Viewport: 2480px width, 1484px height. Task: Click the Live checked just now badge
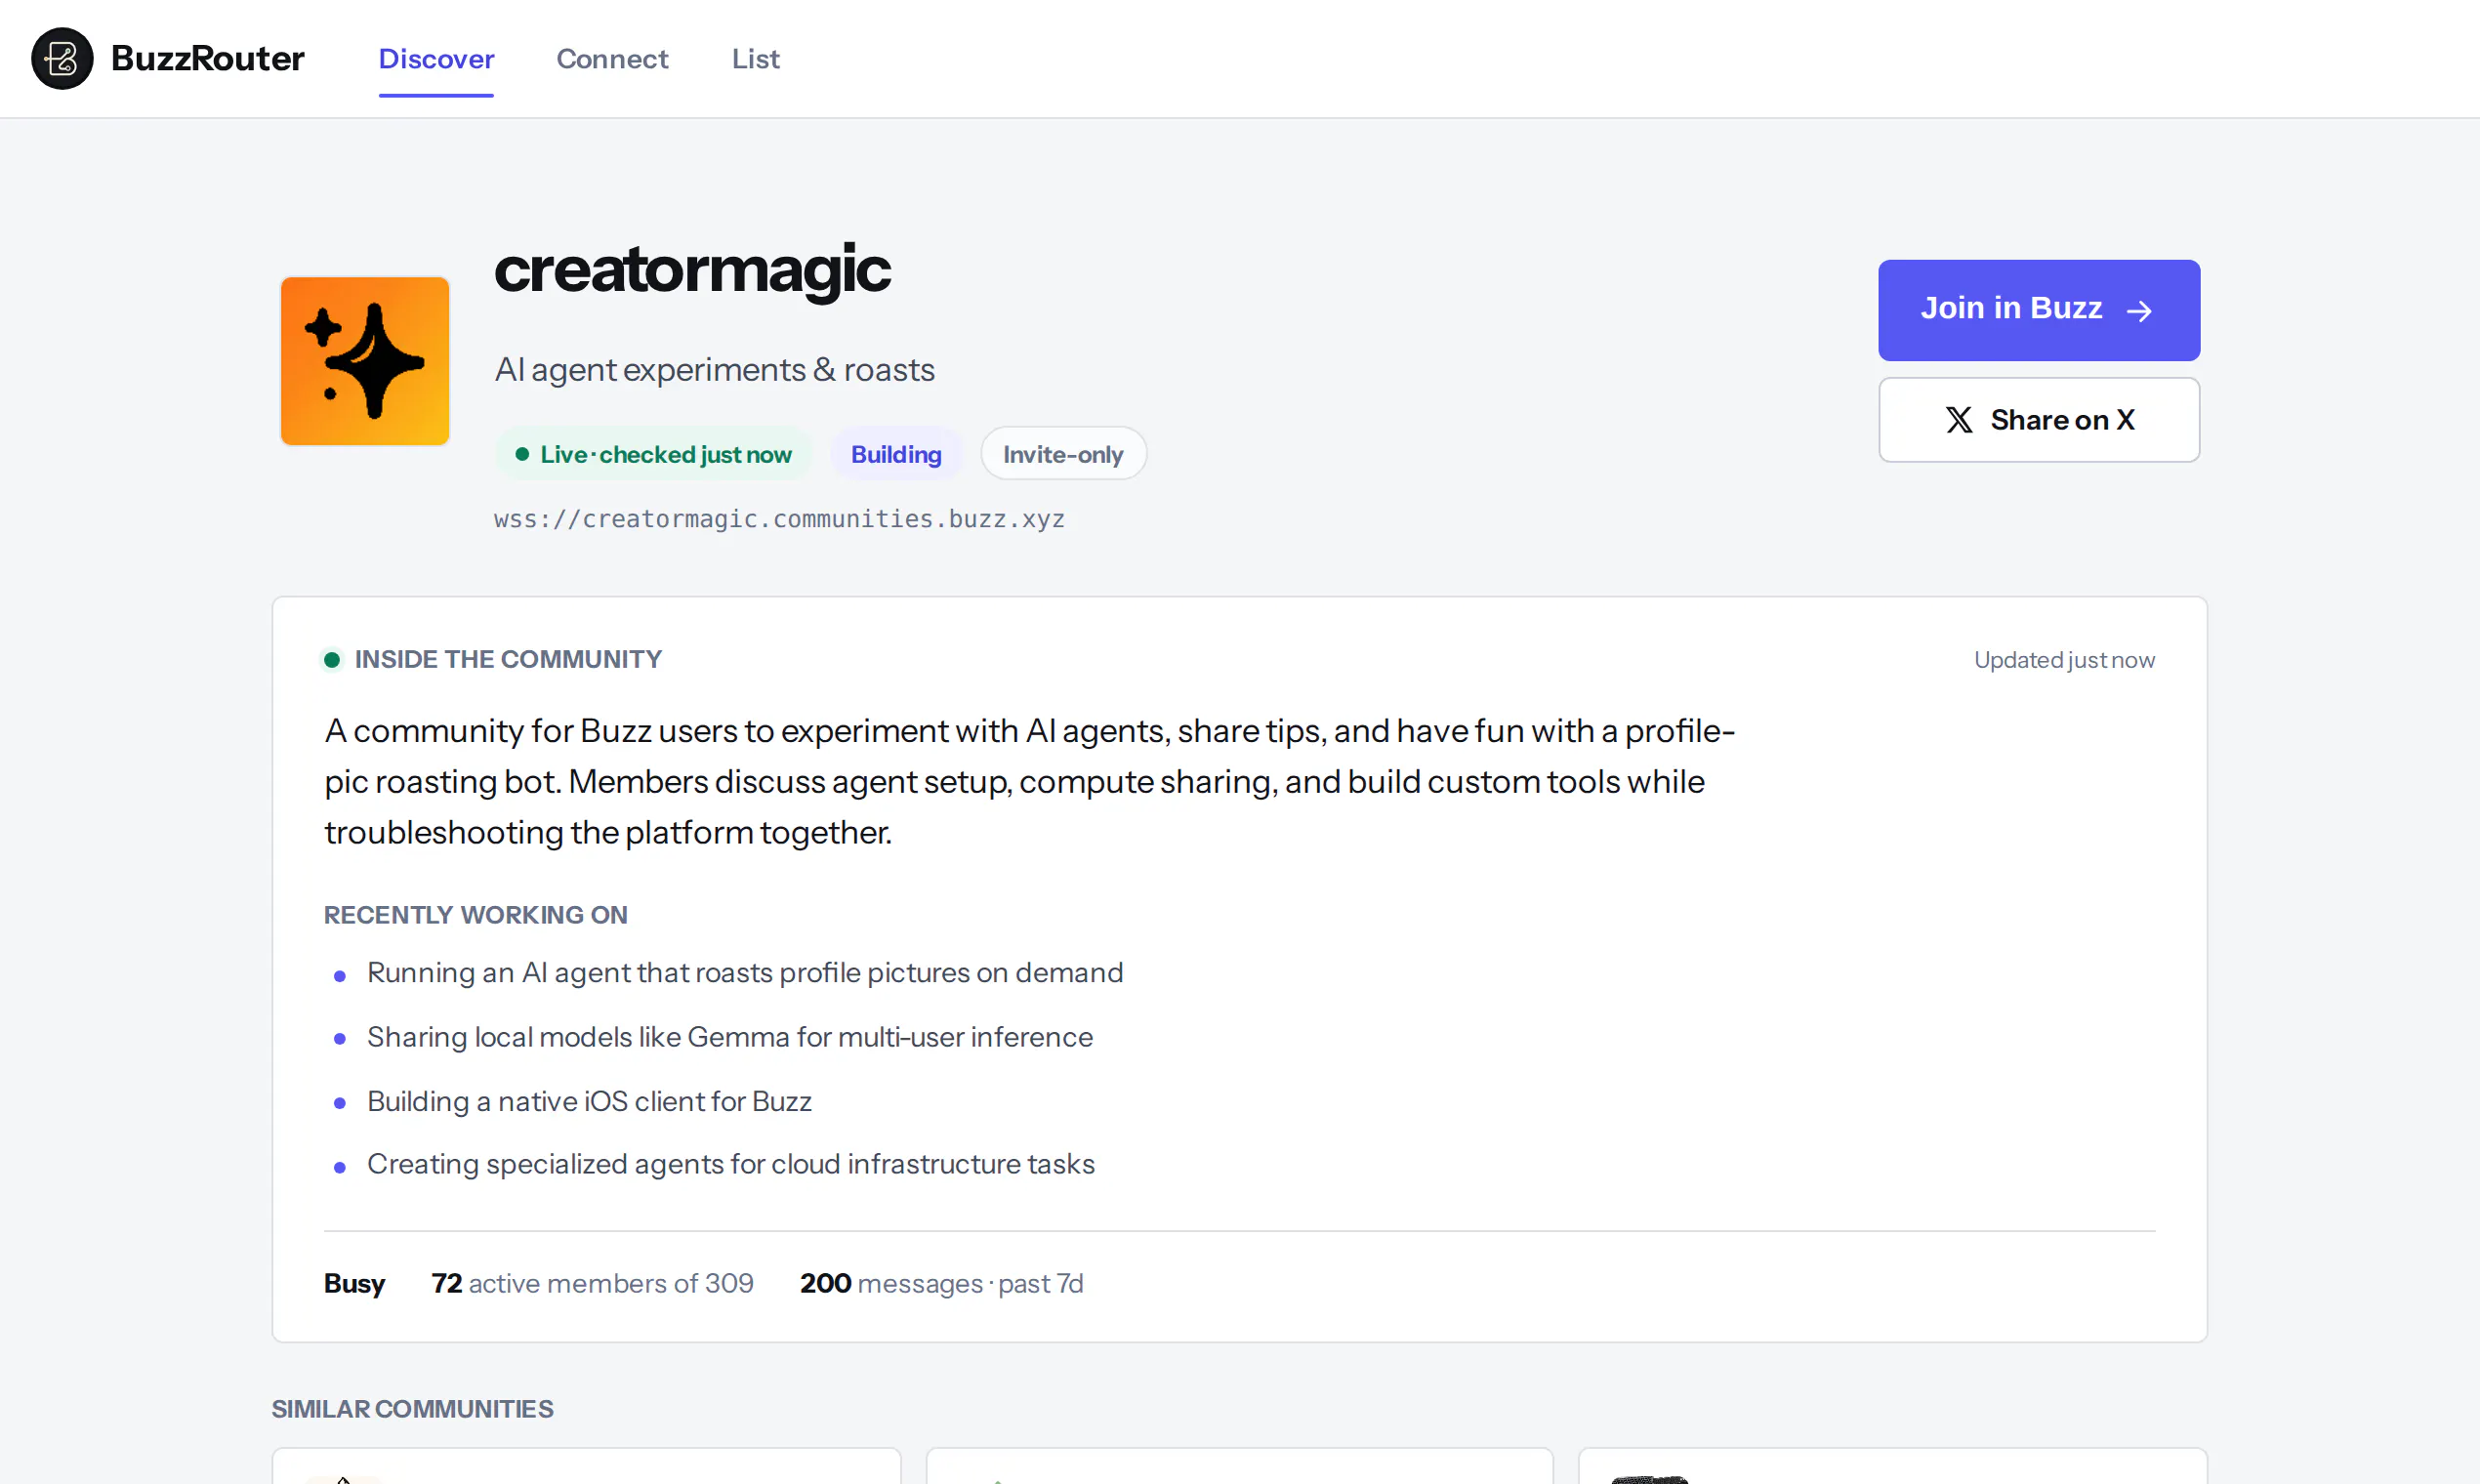point(654,454)
